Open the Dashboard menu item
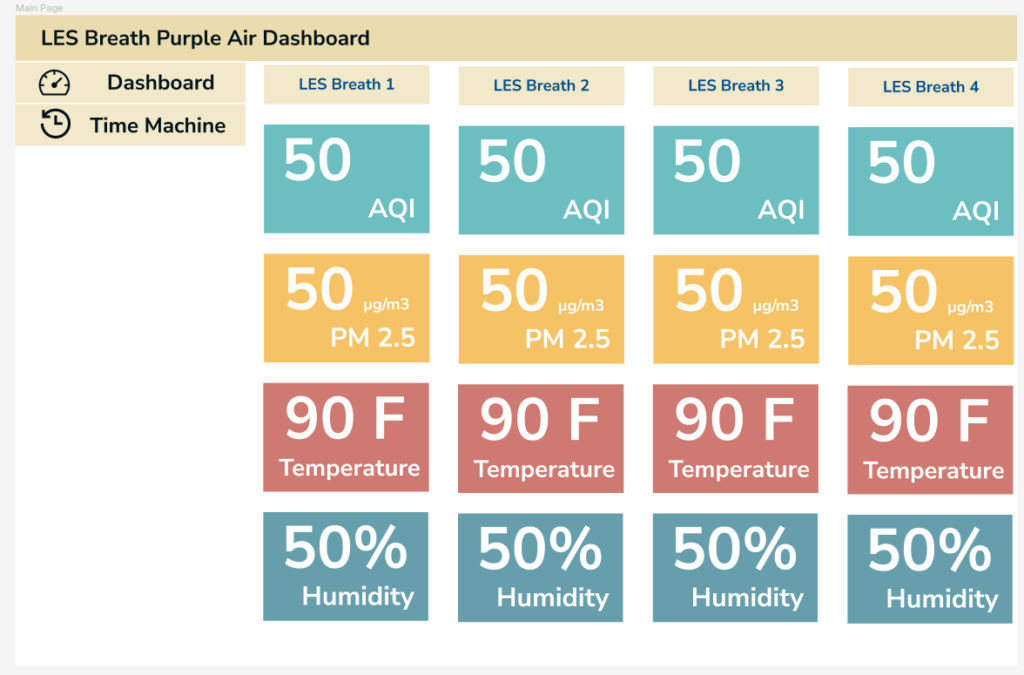 click(x=131, y=83)
